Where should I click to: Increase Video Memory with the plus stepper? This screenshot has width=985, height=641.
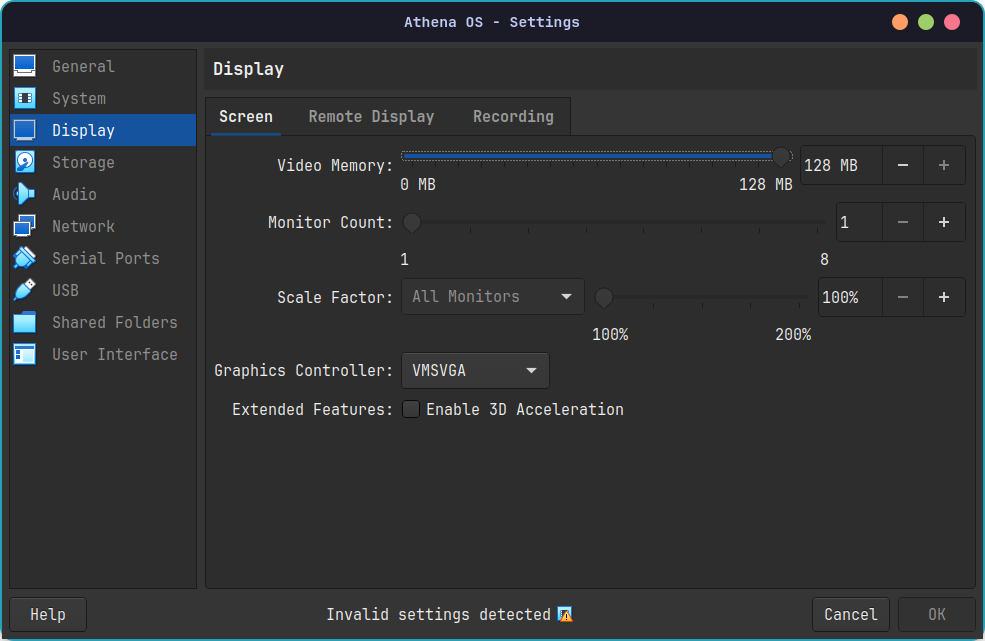(944, 165)
